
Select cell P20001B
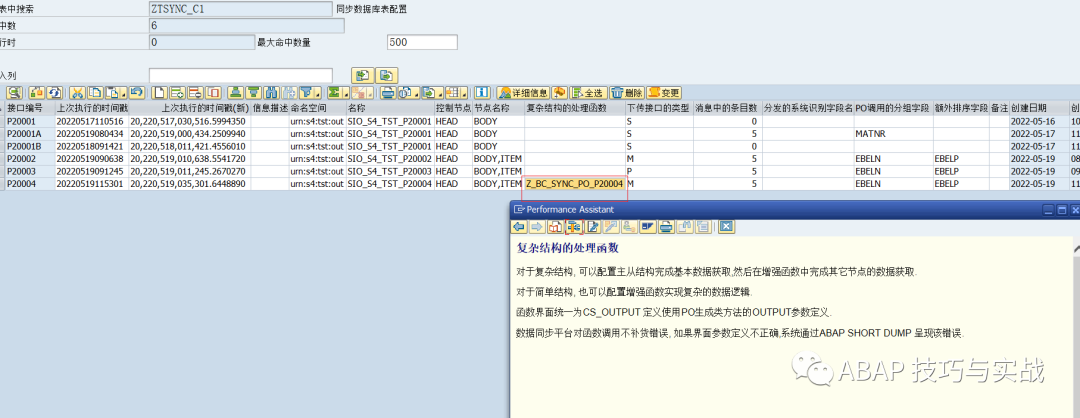coord(30,146)
